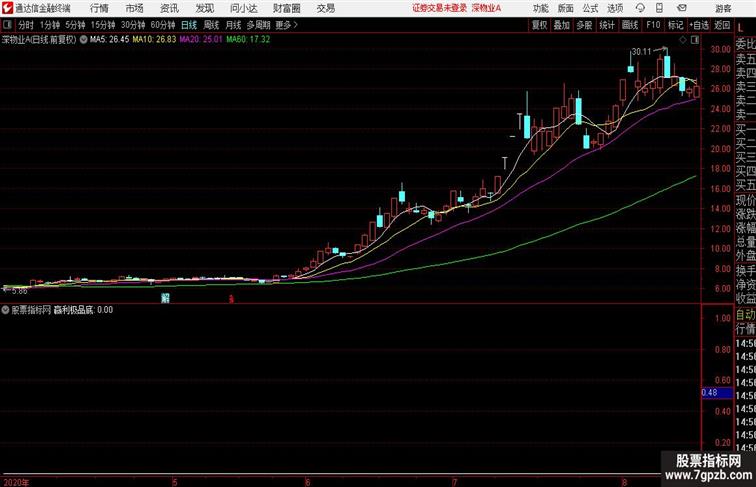756x487 pixels.
Task: Switch to the 5分钟 period tab
Action: point(75,25)
